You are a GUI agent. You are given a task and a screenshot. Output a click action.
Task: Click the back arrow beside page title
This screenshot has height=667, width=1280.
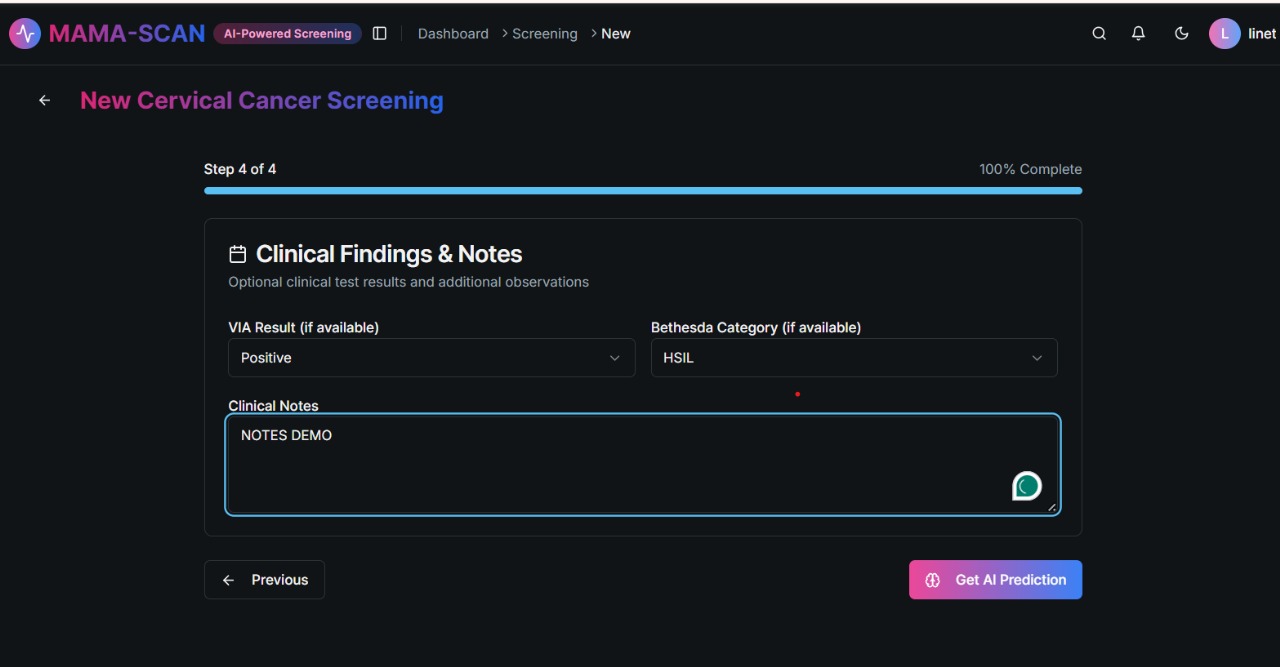(44, 100)
